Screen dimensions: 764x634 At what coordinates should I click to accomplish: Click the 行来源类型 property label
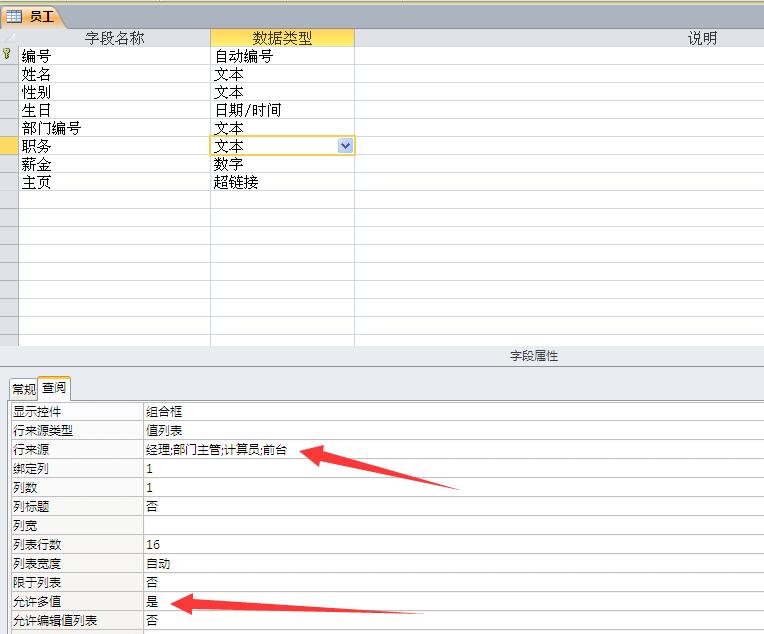point(77,431)
